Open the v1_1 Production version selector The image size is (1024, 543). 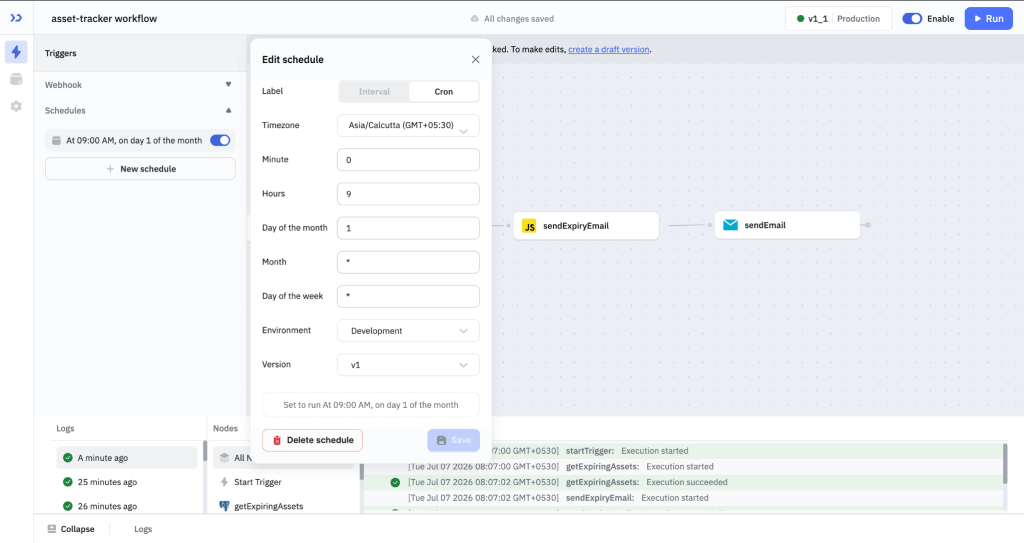click(838, 19)
